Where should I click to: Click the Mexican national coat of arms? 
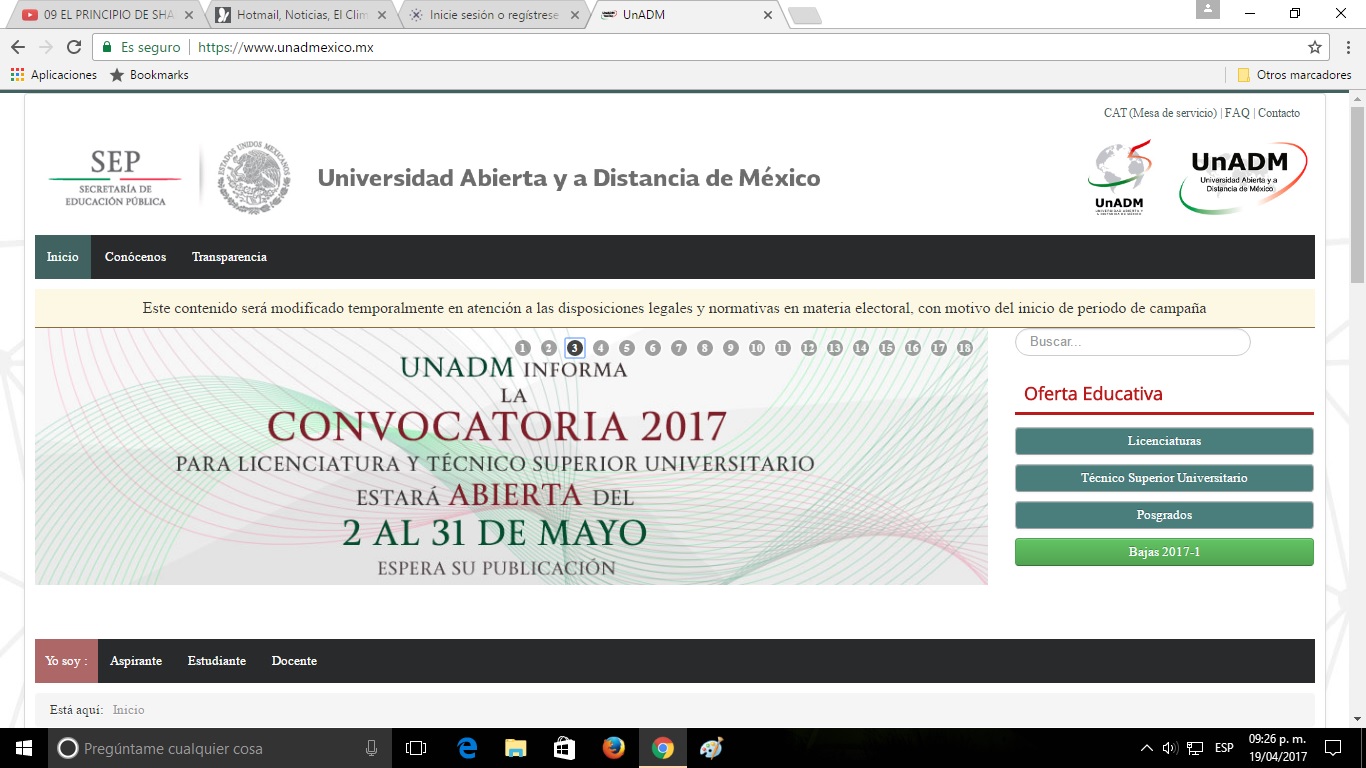(254, 177)
